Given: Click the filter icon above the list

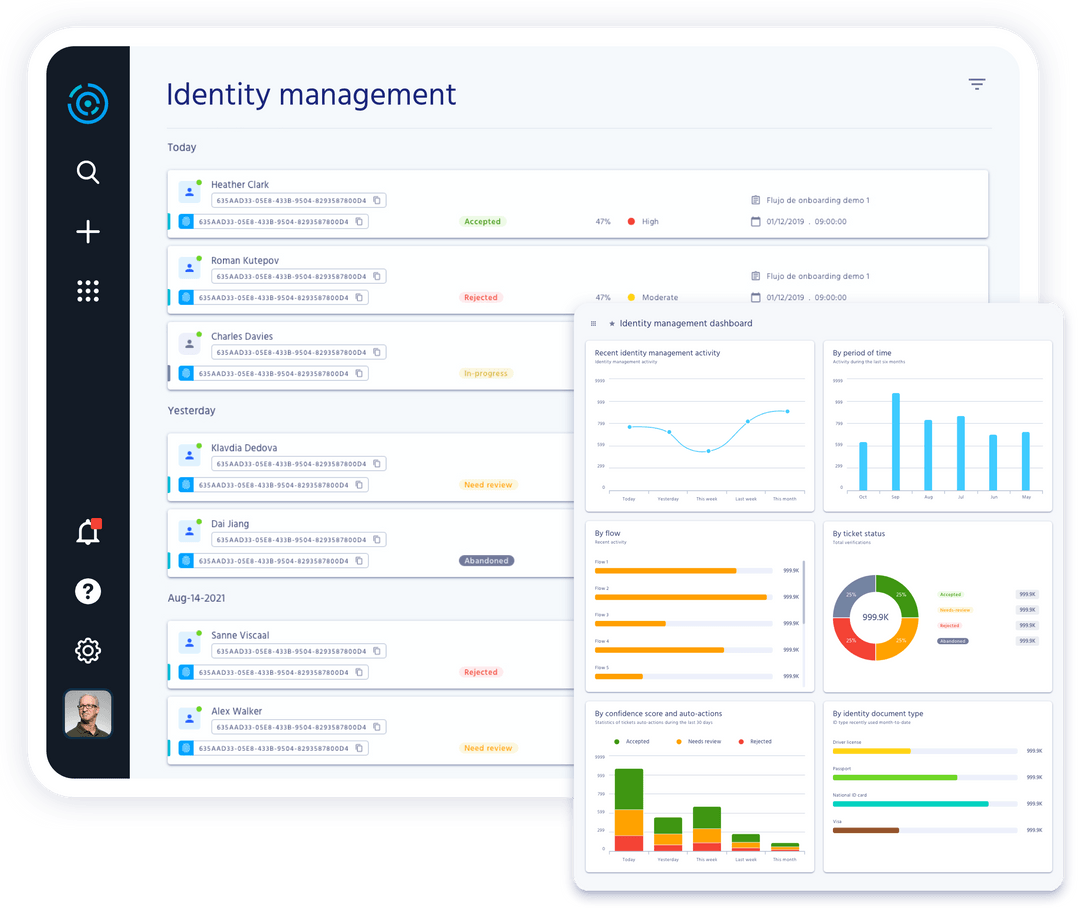Looking at the screenshot, I should [x=977, y=84].
